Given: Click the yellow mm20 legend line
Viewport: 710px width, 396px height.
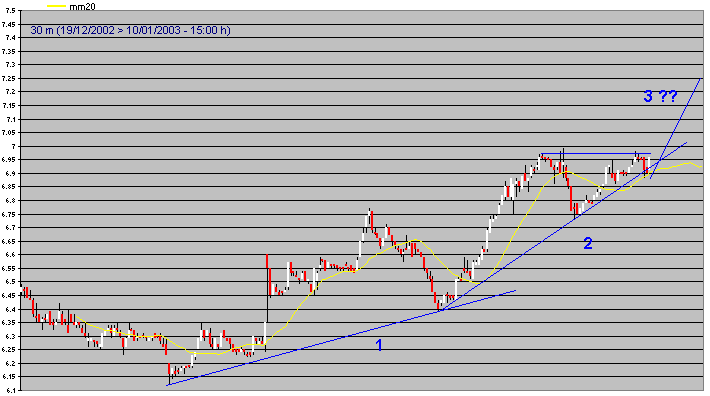Looking at the screenshot, I should click(x=56, y=6).
